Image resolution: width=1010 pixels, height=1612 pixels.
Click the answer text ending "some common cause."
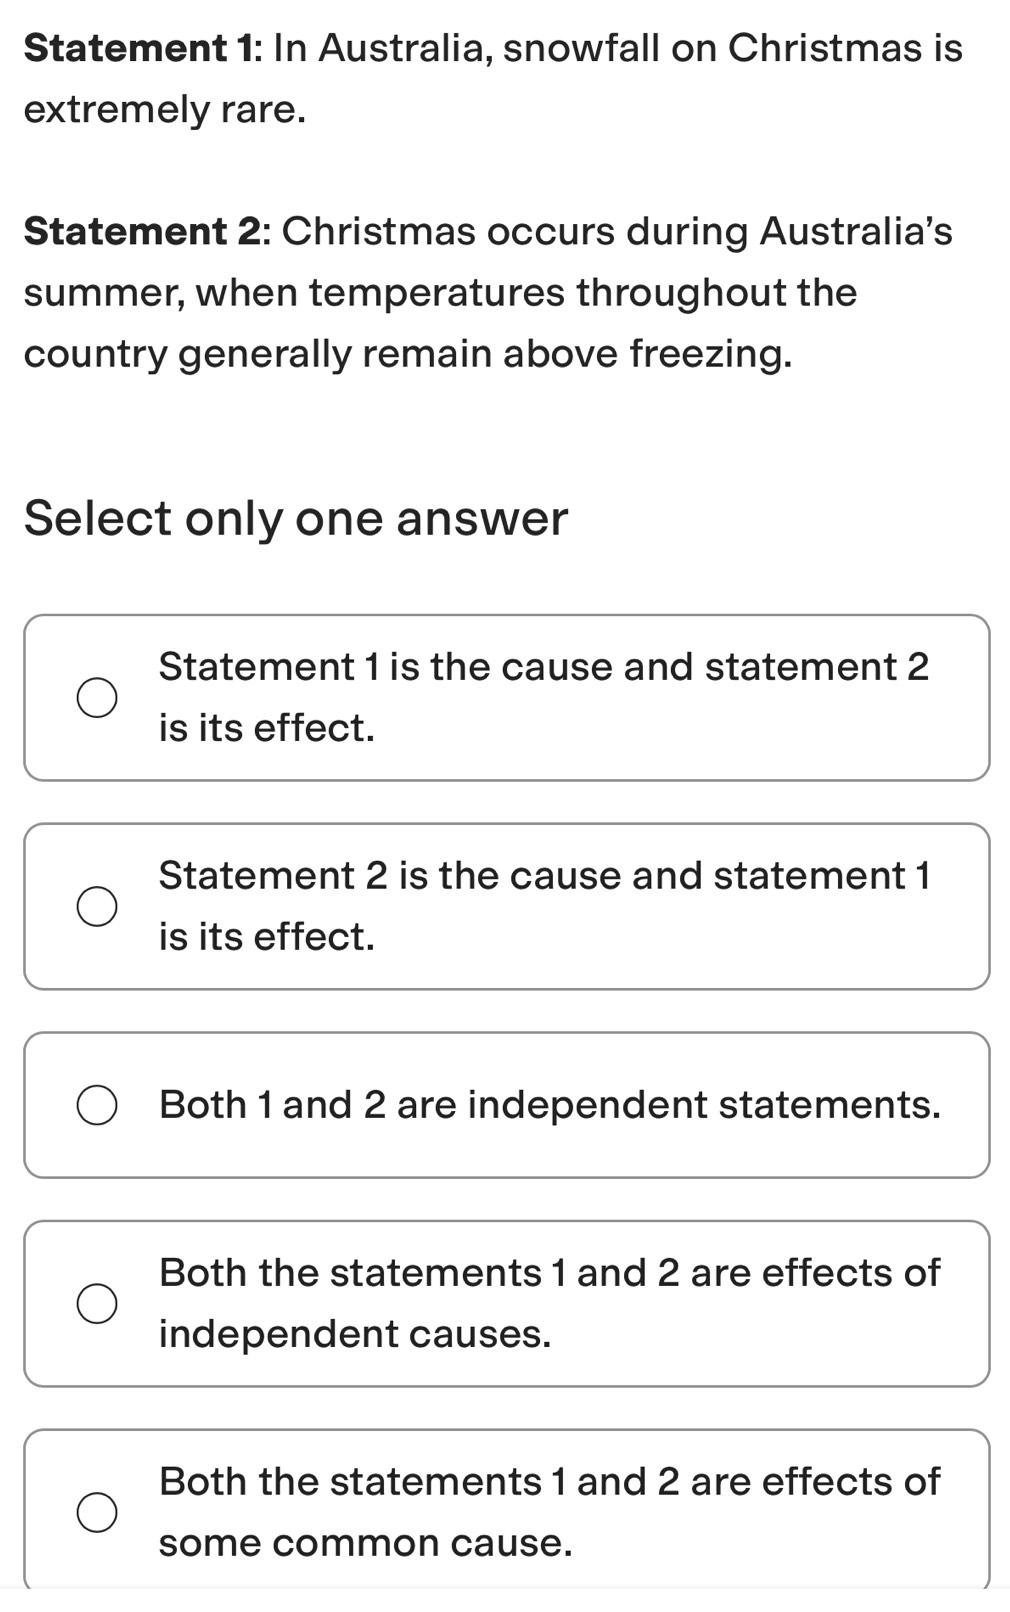[x=365, y=1543]
